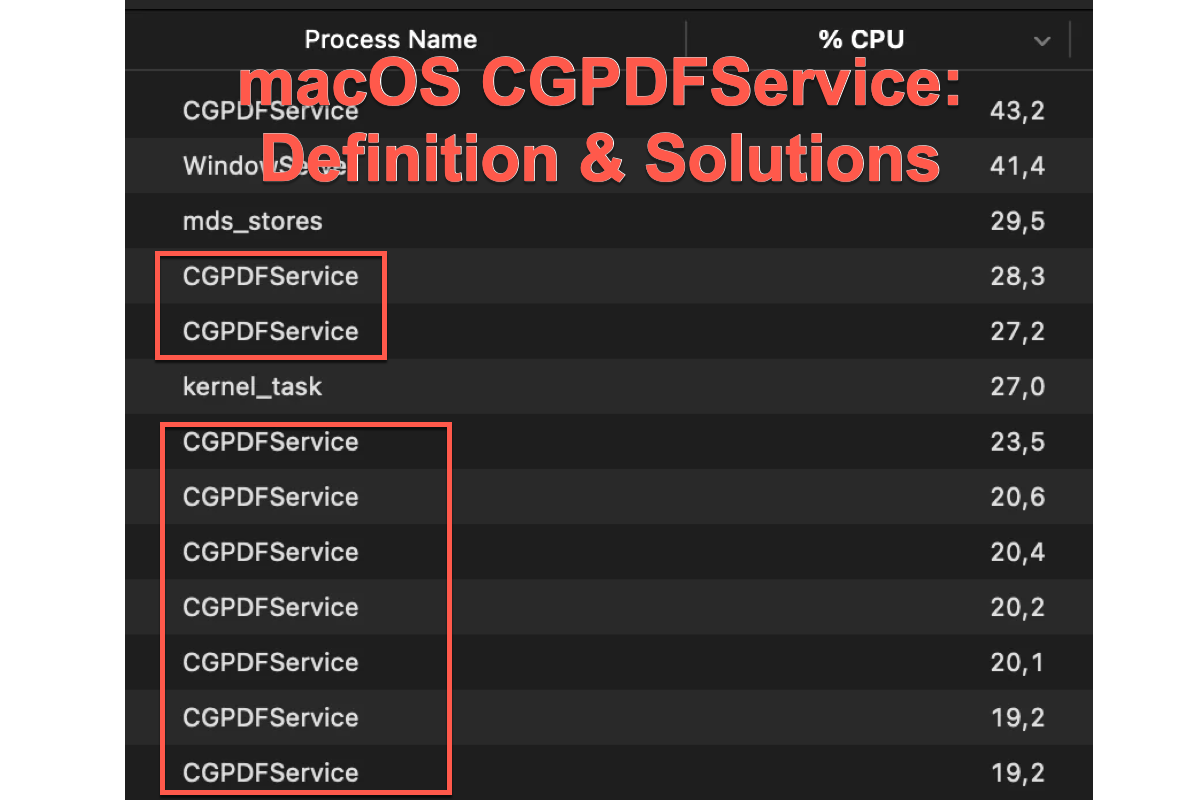Select the CGPDFService row using 20,2 CPU
The image size is (1200, 800).
pos(609,607)
